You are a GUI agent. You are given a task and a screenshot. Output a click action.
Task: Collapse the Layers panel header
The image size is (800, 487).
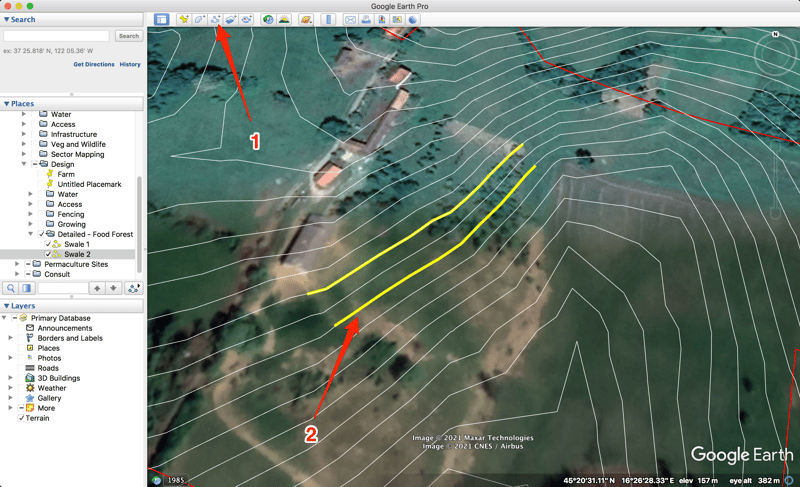click(x=6, y=306)
